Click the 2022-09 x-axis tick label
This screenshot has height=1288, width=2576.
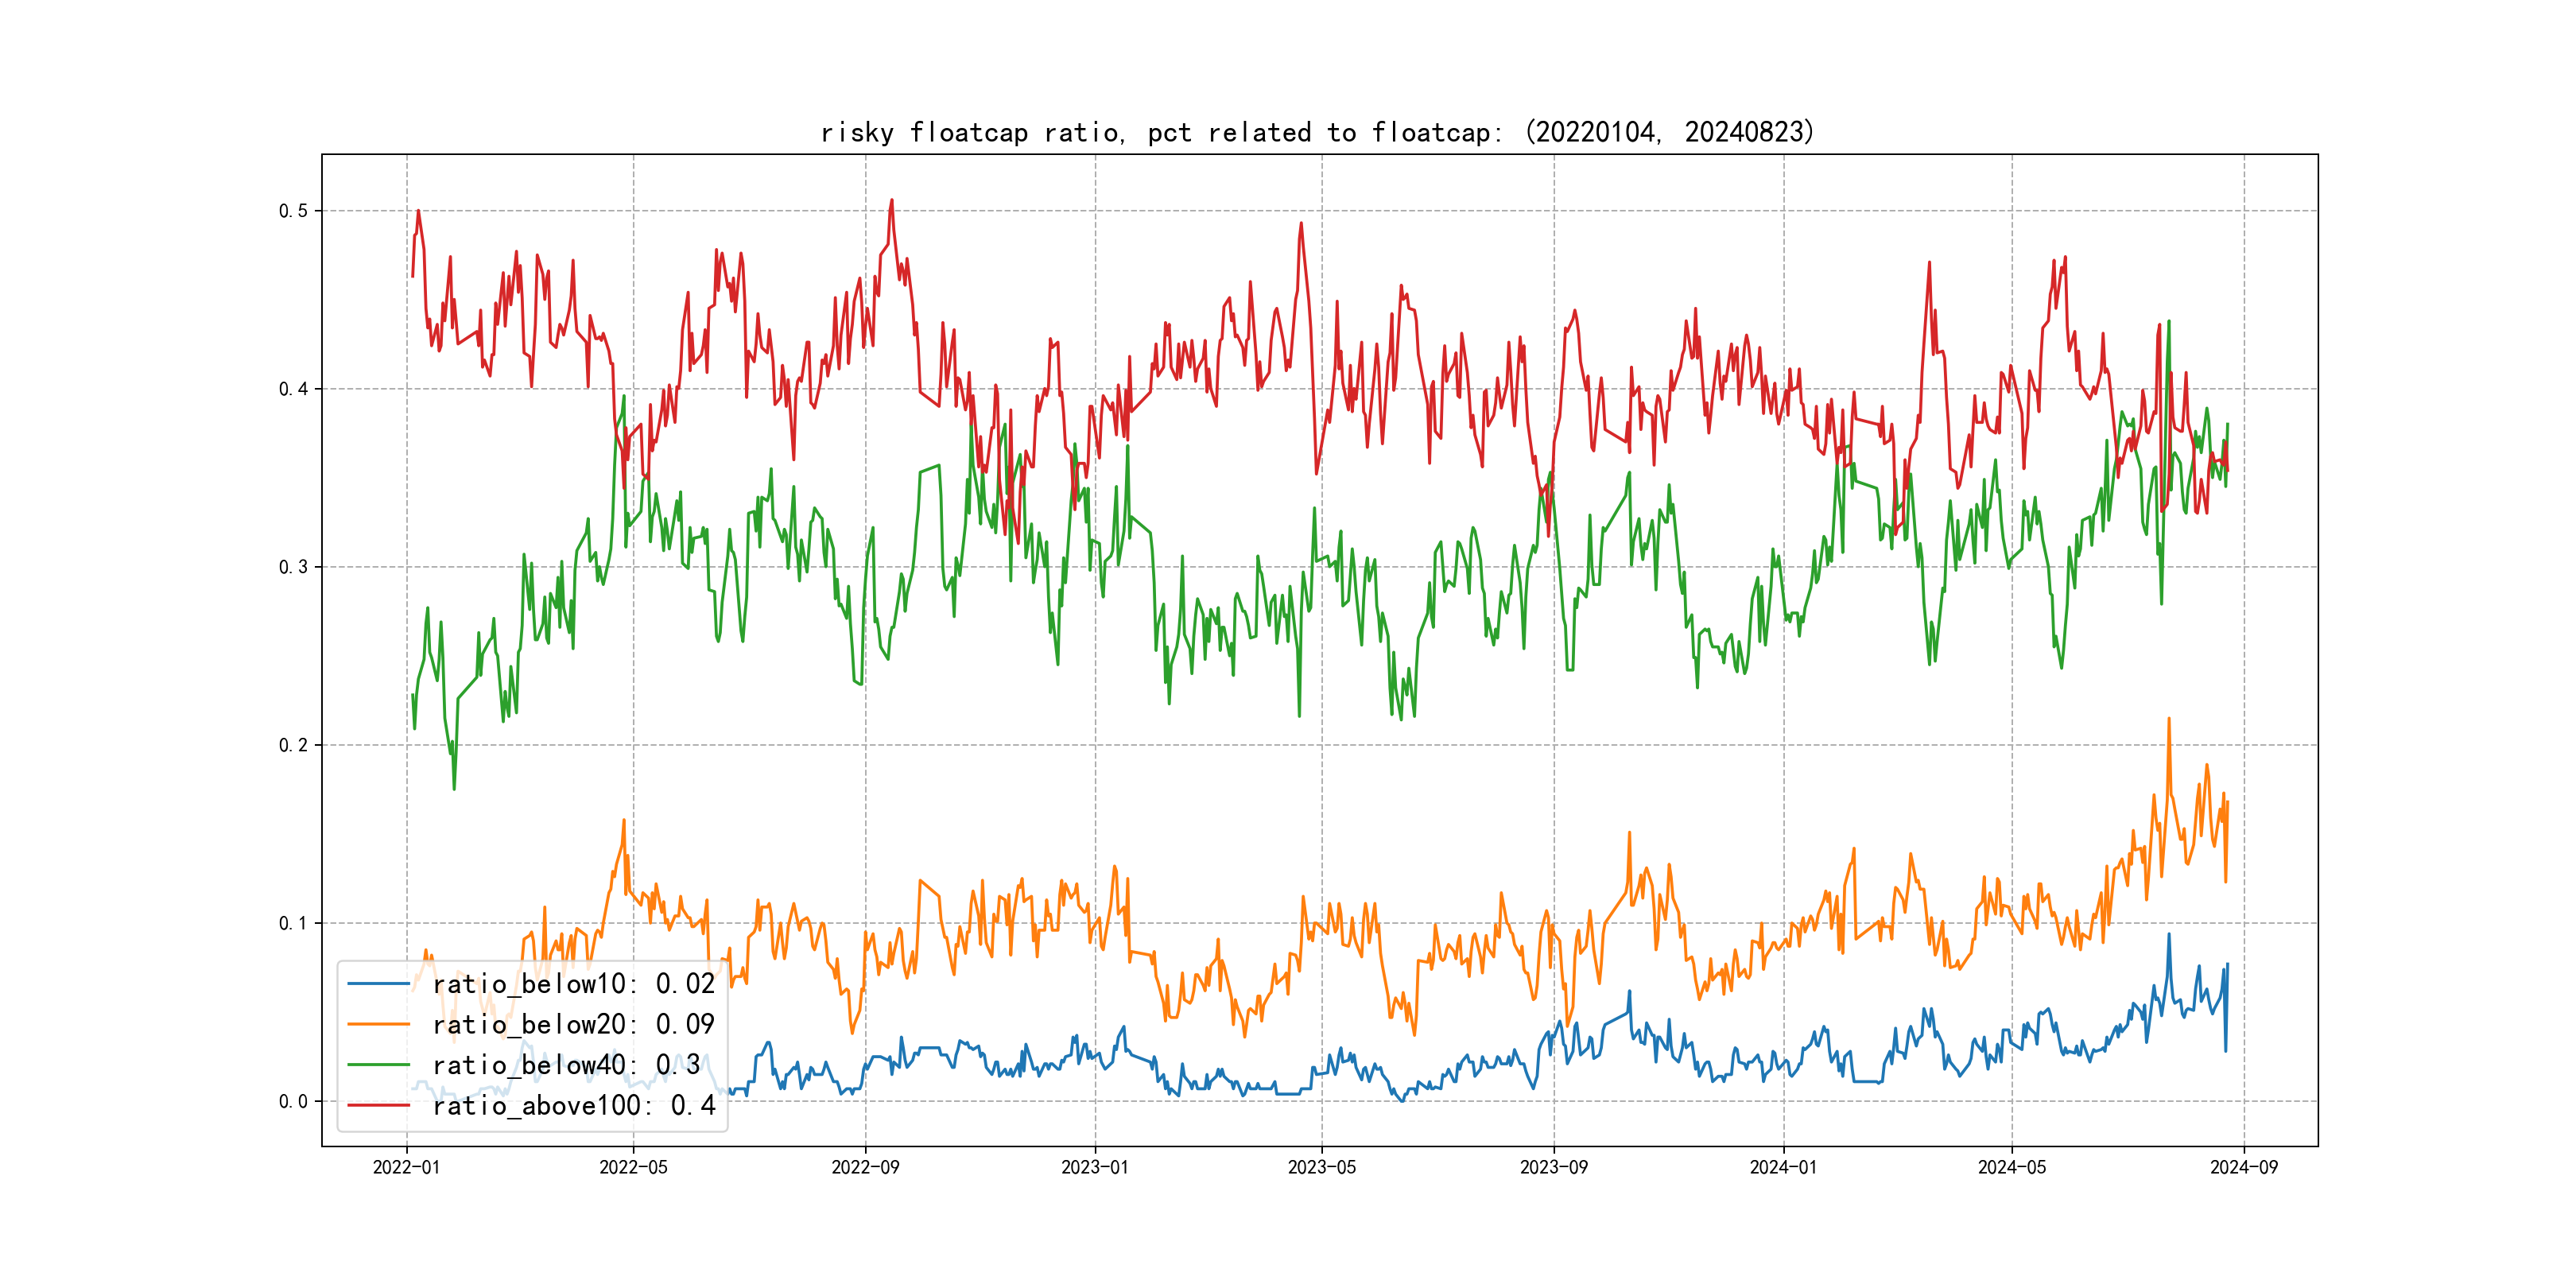click(865, 1167)
